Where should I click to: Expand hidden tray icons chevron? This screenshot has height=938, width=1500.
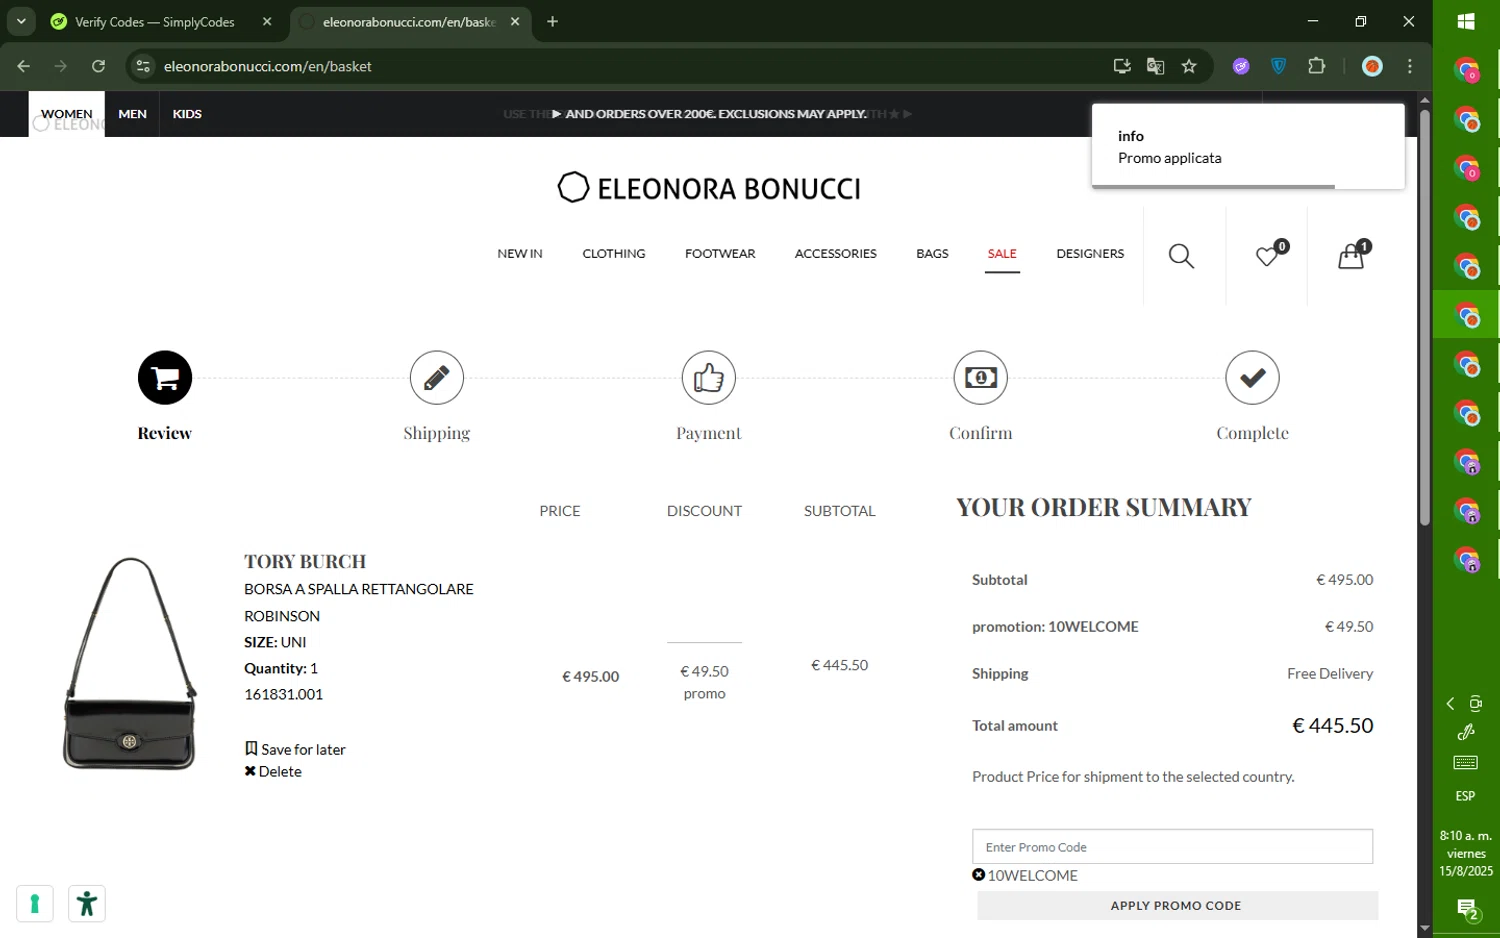point(1450,704)
